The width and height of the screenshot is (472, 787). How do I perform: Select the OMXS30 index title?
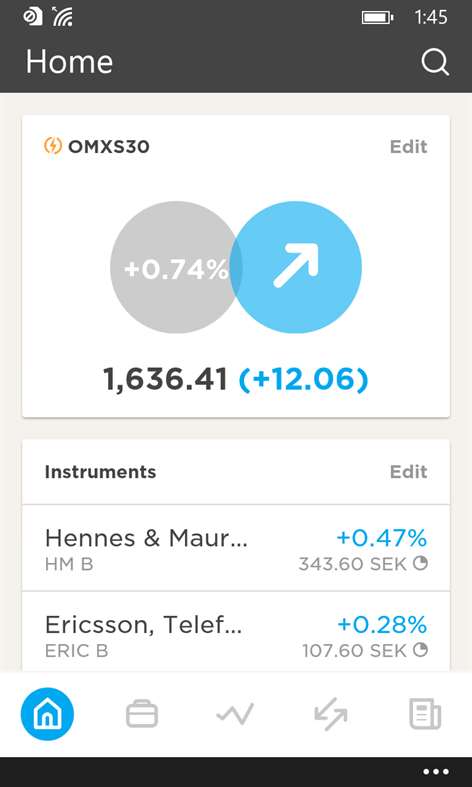[x=108, y=147]
